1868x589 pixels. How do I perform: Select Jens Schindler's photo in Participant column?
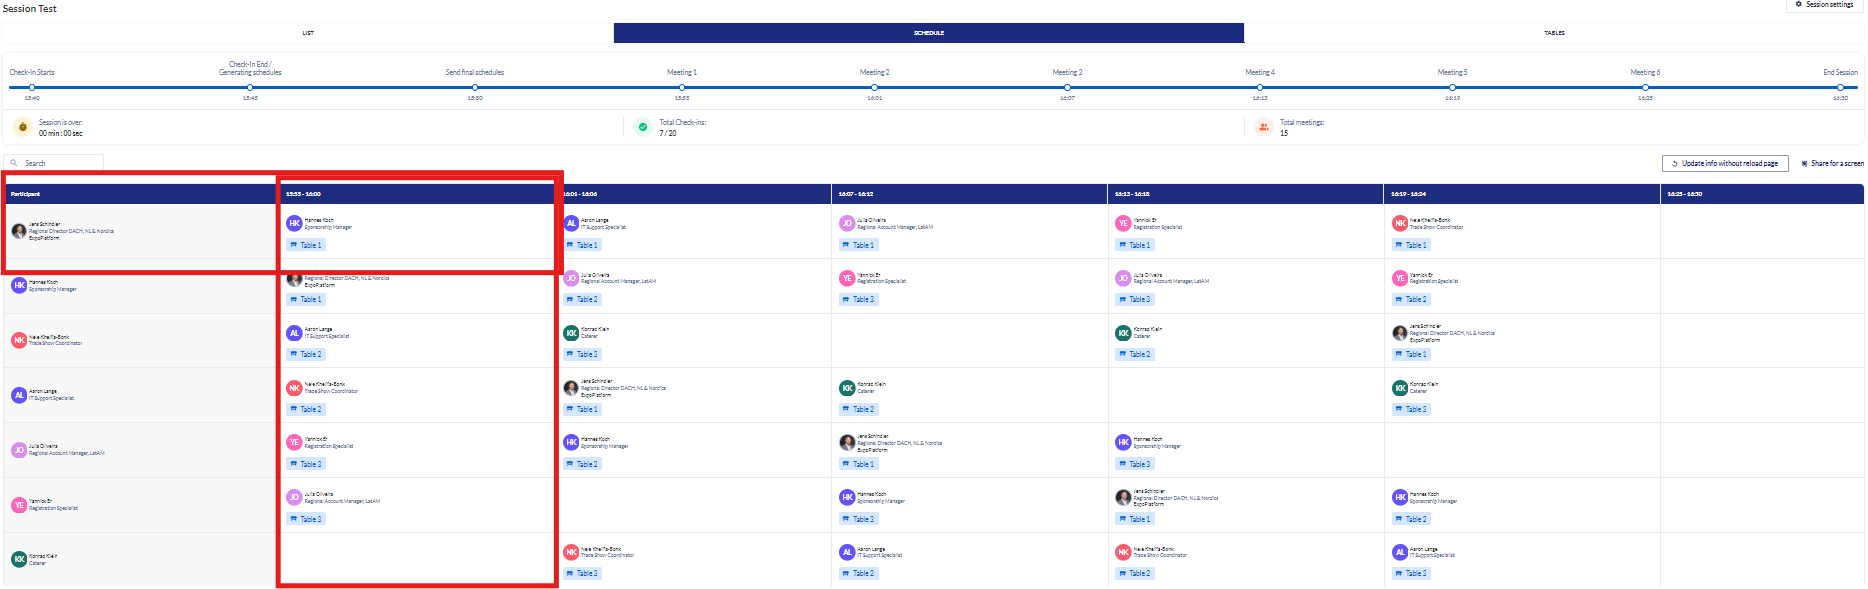(19, 231)
